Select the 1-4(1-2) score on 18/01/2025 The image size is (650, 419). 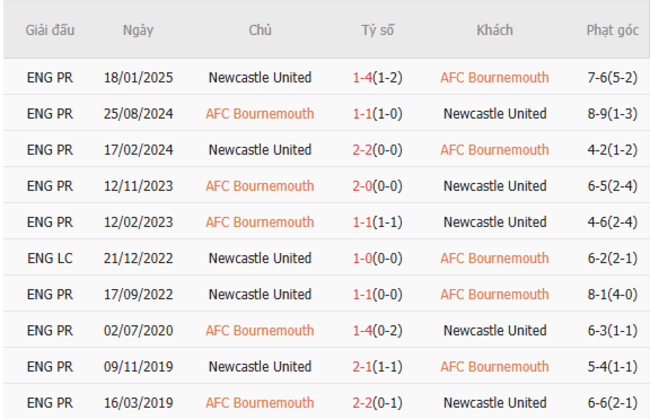tap(377, 77)
